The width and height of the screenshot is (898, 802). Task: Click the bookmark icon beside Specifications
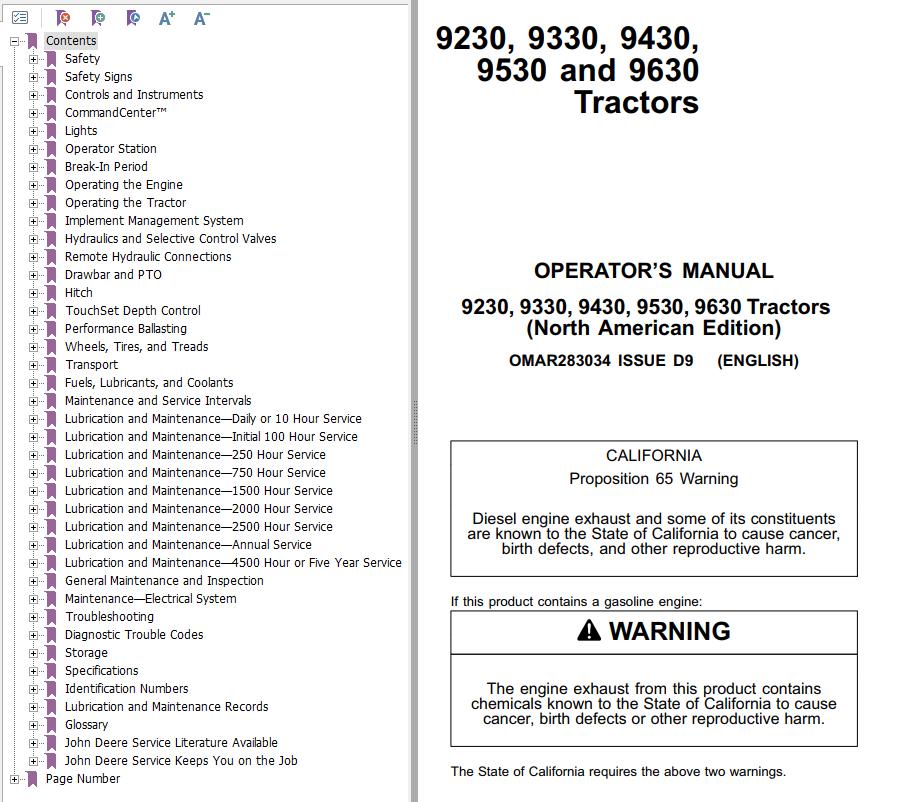[x=51, y=671]
